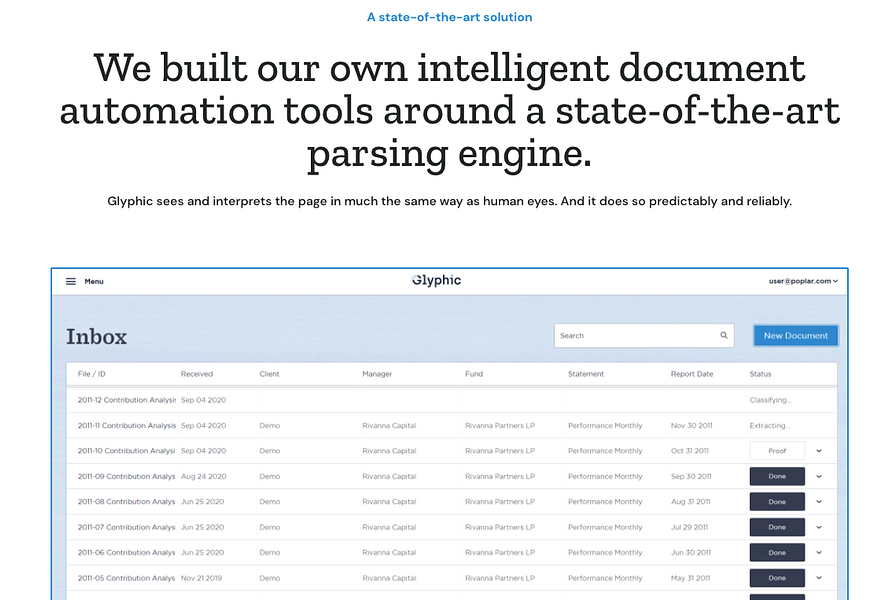Sort by Status column header

[760, 374]
